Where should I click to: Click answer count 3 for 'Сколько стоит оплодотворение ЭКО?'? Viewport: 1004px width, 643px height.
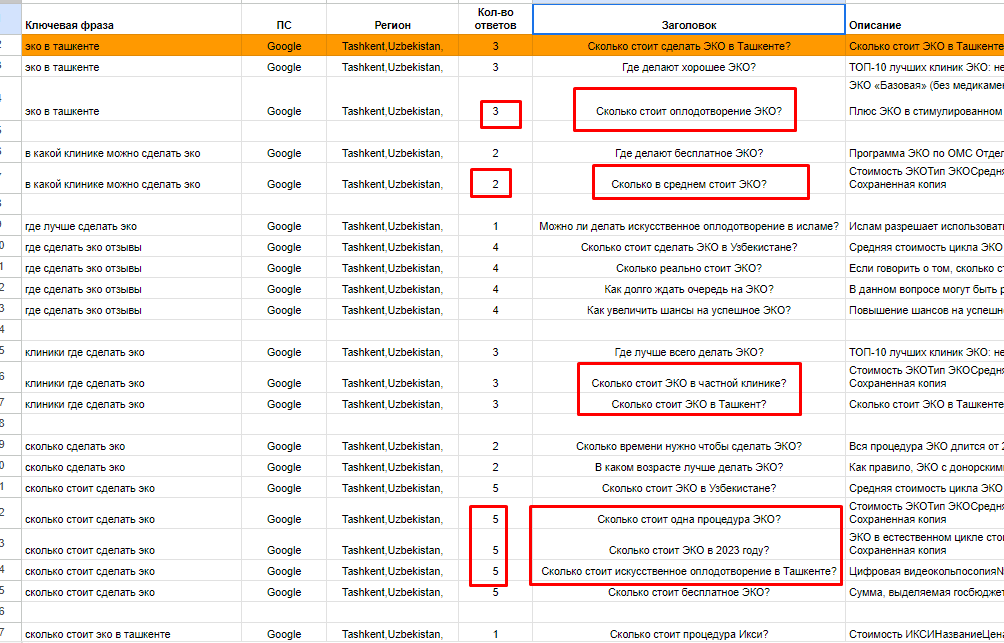496,99
